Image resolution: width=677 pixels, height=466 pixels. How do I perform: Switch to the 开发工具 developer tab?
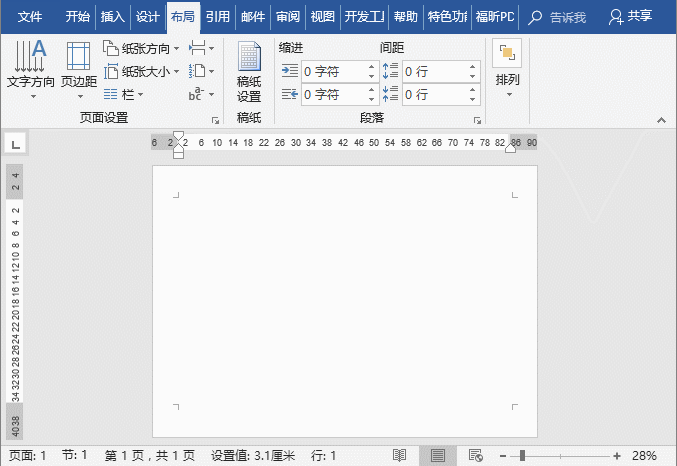point(364,17)
